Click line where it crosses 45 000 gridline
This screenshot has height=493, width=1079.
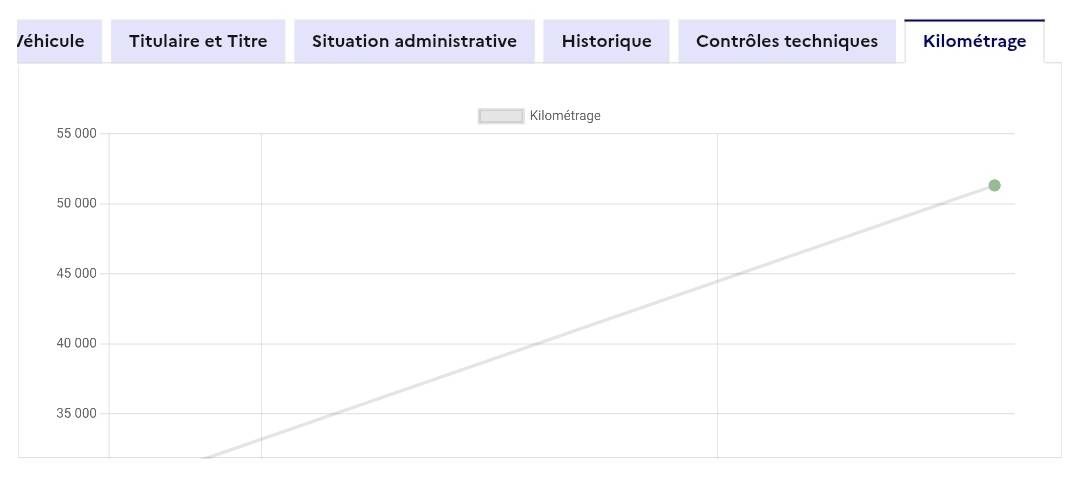tap(734, 274)
